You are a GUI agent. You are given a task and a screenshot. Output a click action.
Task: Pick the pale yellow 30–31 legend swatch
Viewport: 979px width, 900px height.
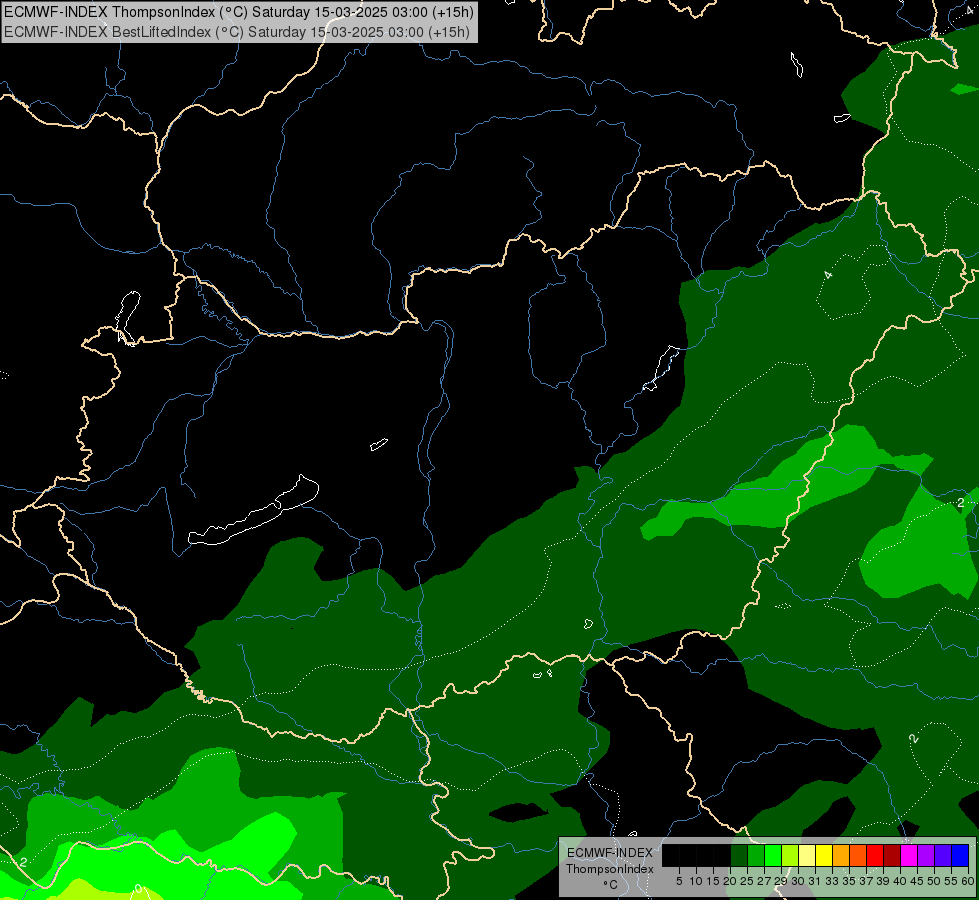coord(806,855)
